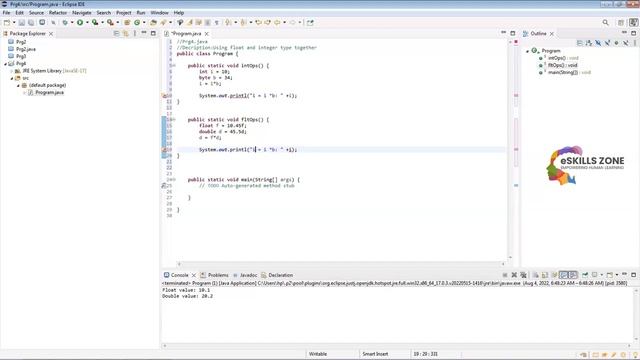Screen dimensions: 640x360
Task: Collapse the Program class in Outline
Action: 527,51
